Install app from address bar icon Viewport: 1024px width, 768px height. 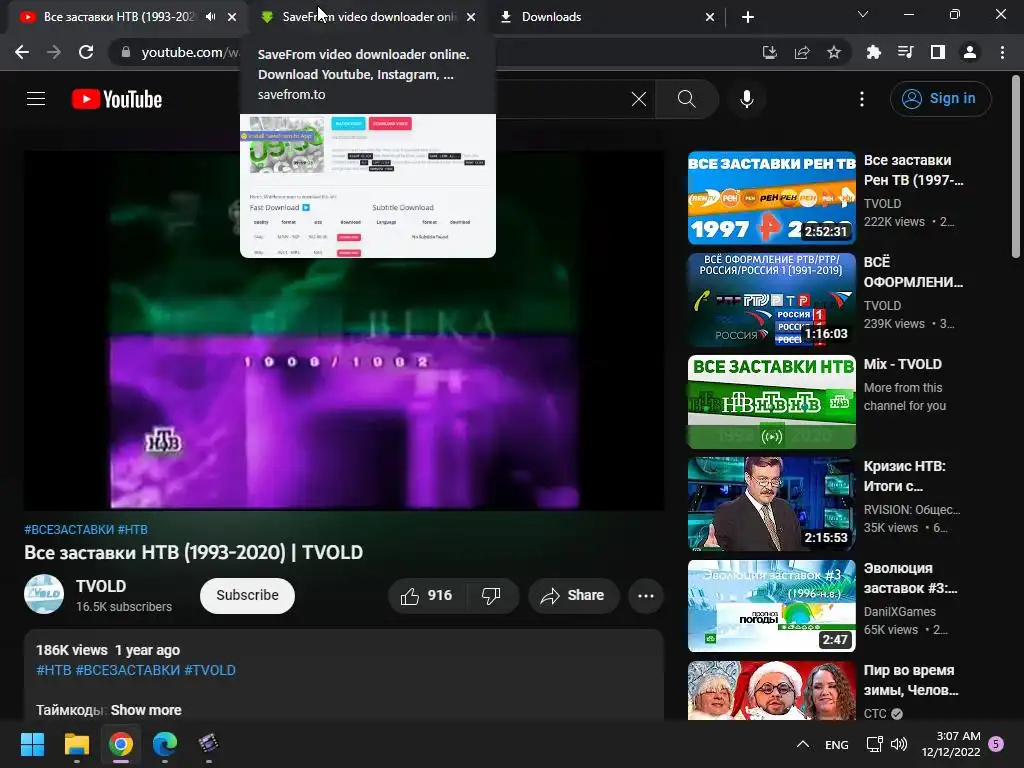click(x=770, y=52)
